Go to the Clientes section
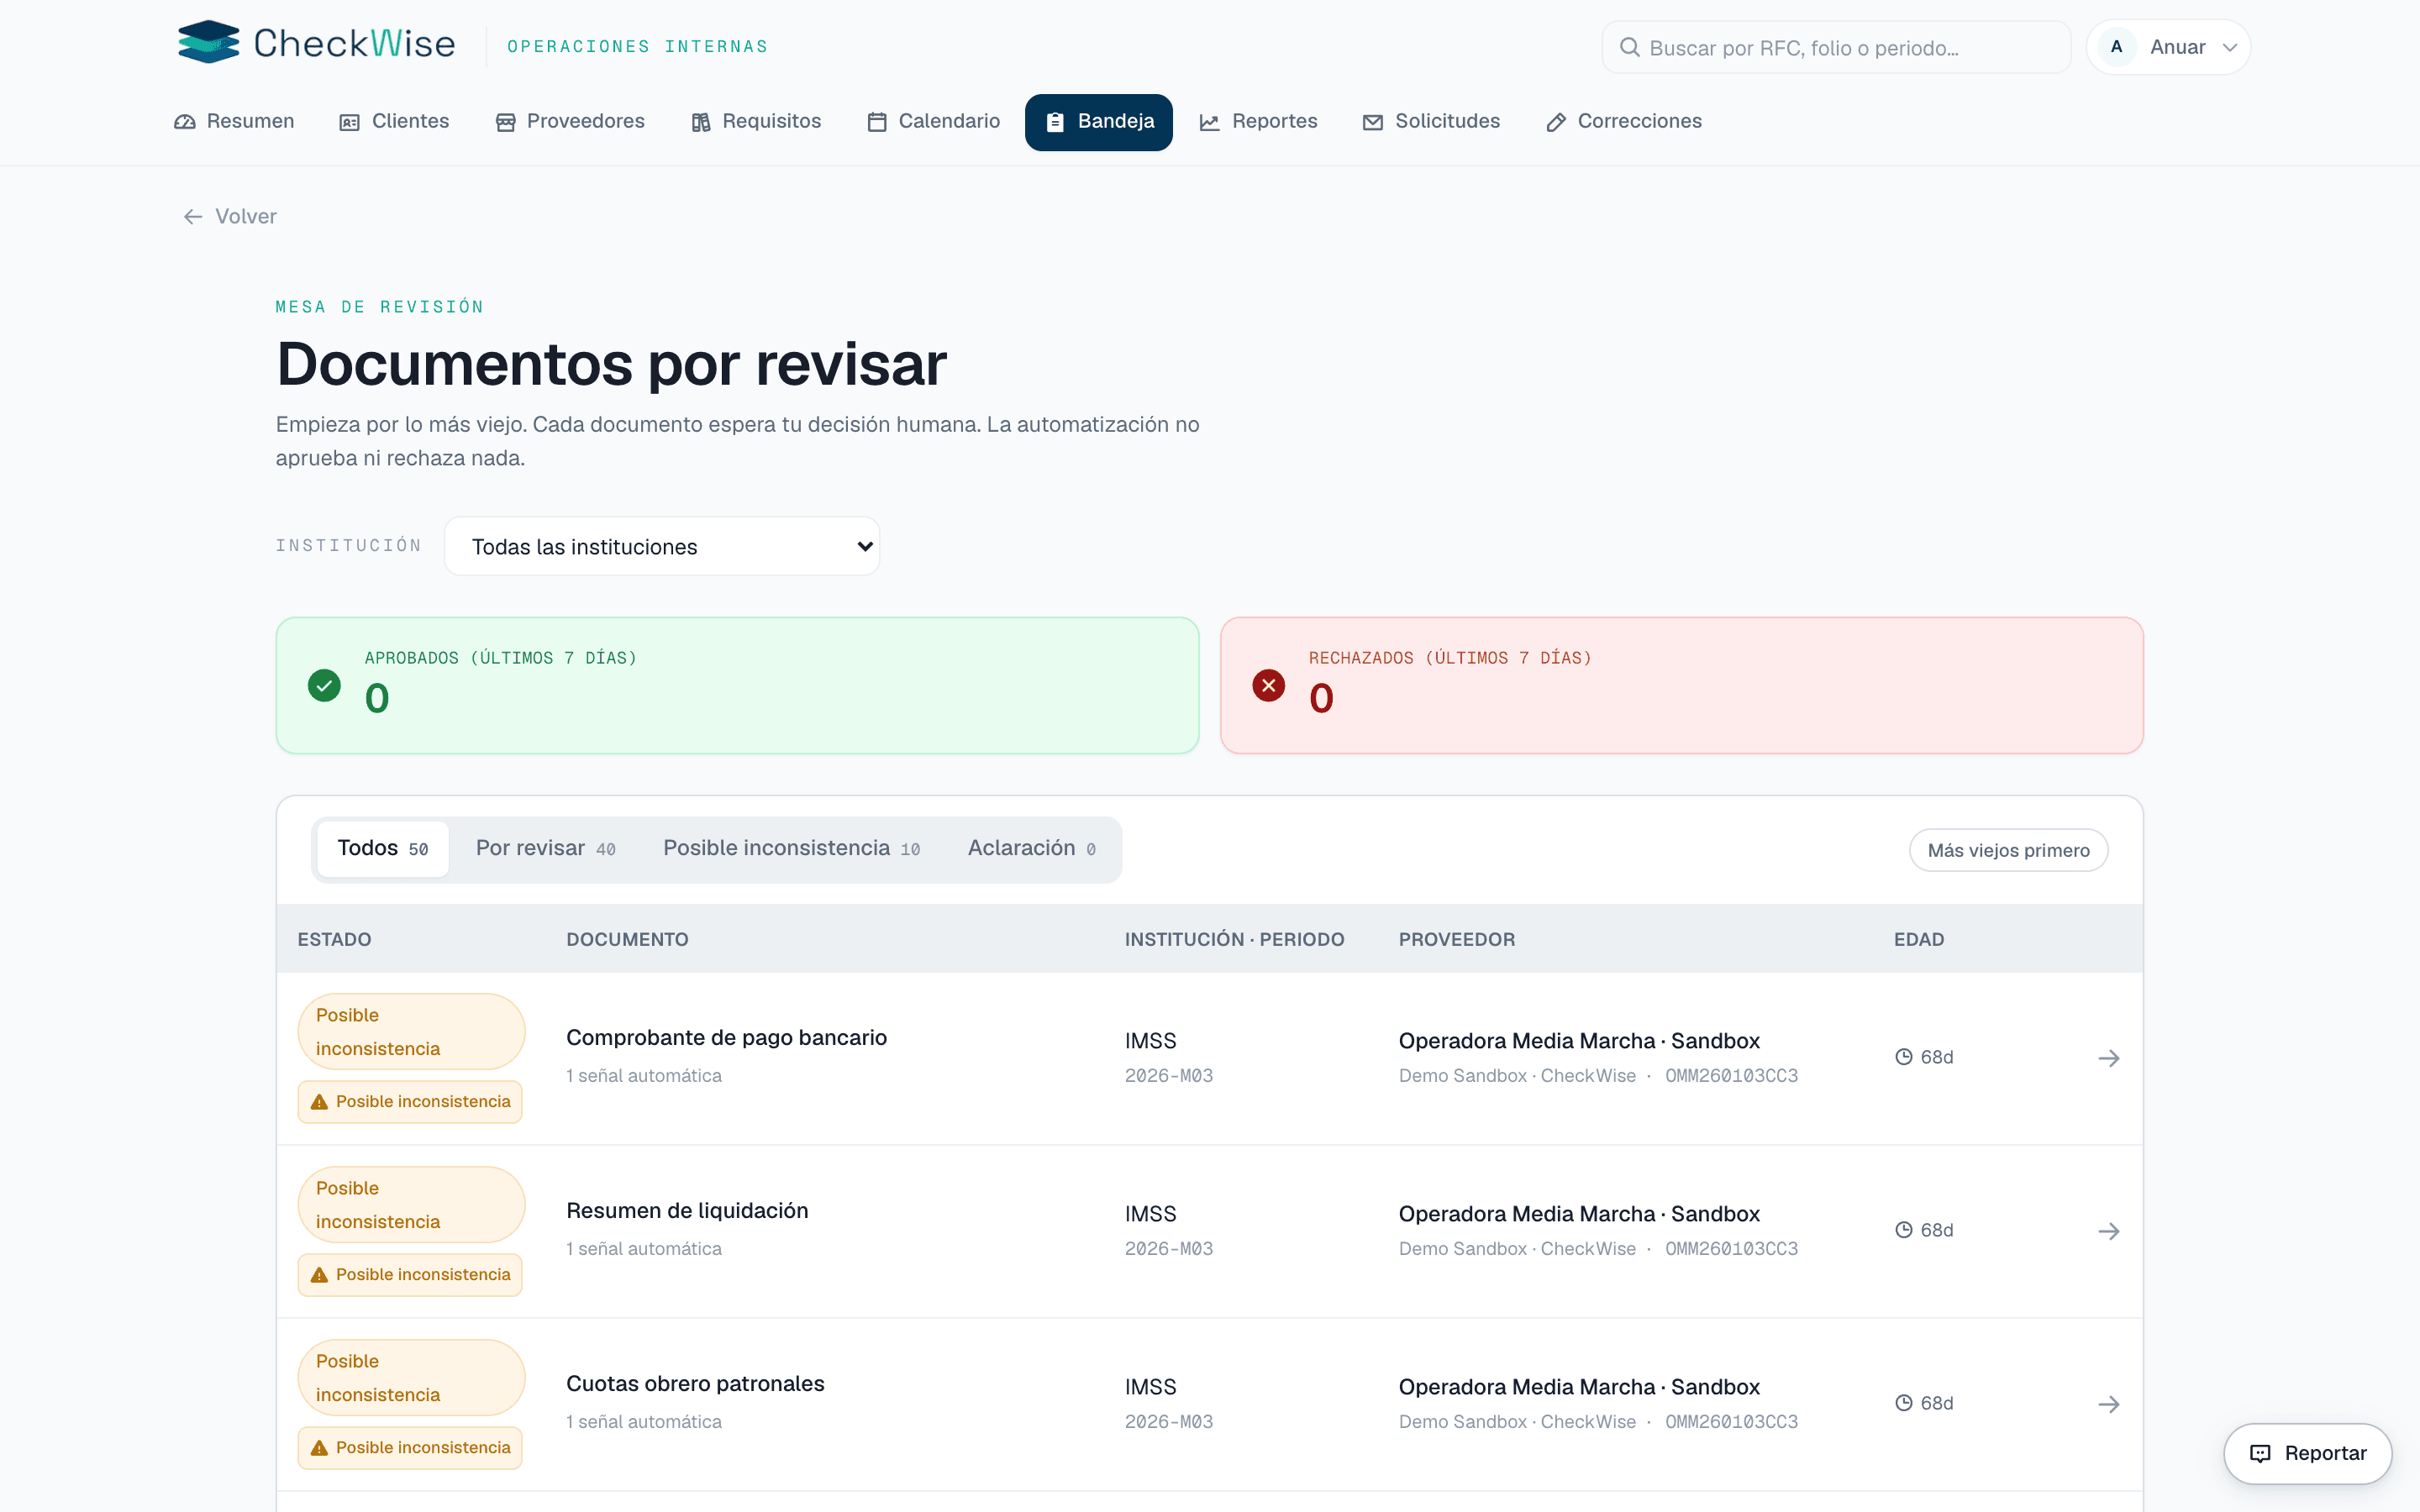The width and height of the screenshot is (2420, 1512). (395, 122)
